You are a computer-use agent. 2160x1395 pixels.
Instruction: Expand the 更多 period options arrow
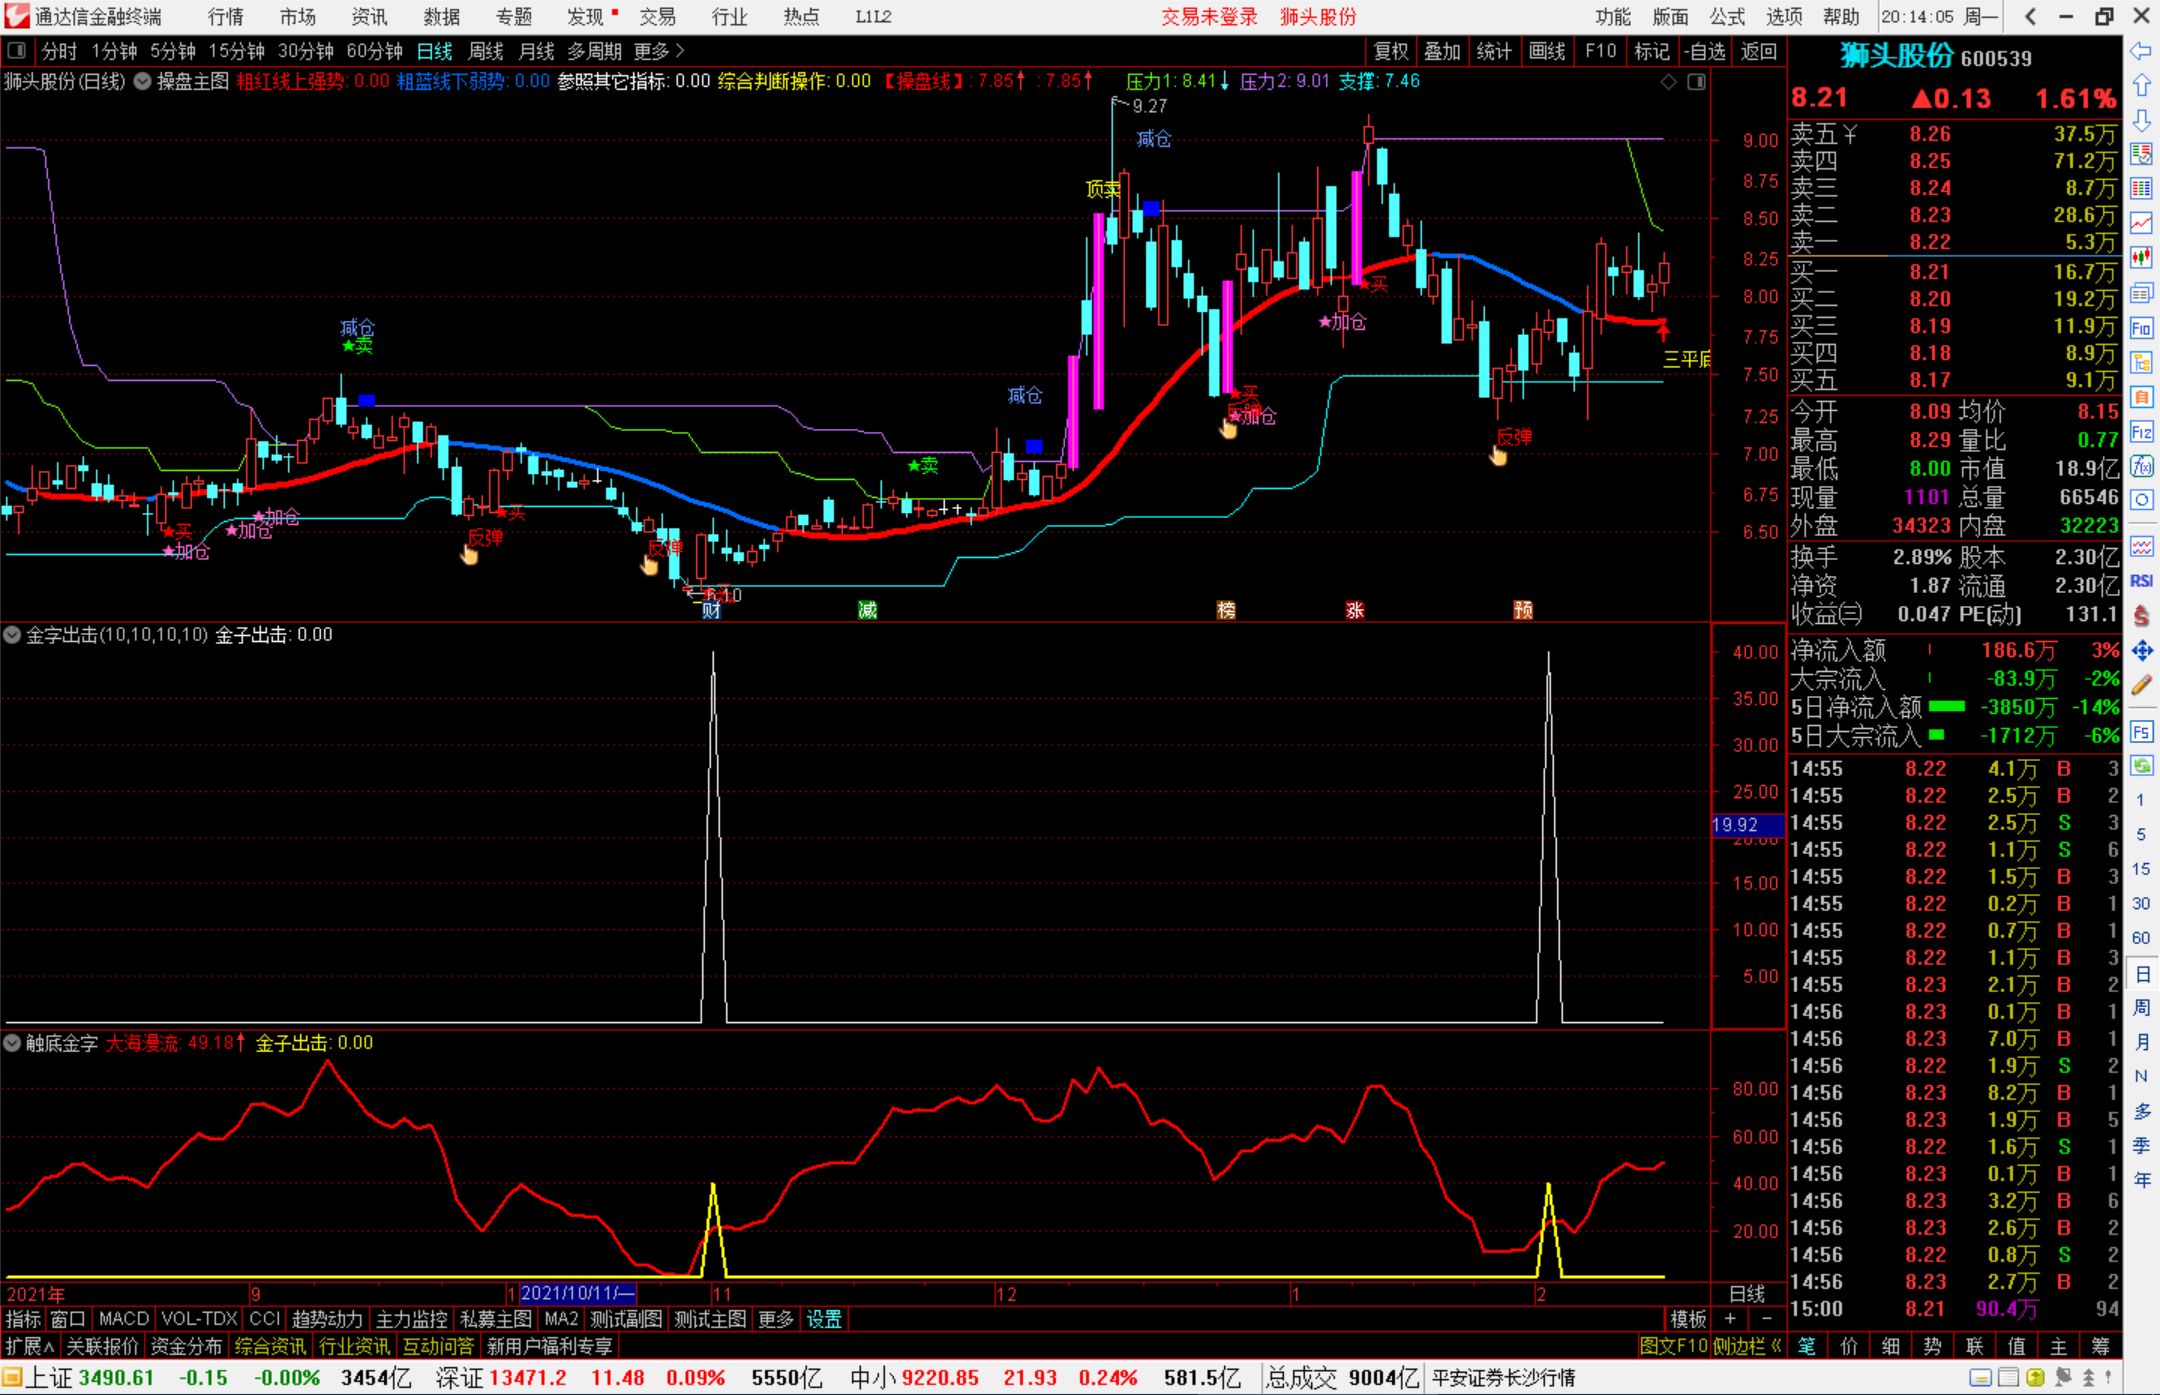click(660, 51)
